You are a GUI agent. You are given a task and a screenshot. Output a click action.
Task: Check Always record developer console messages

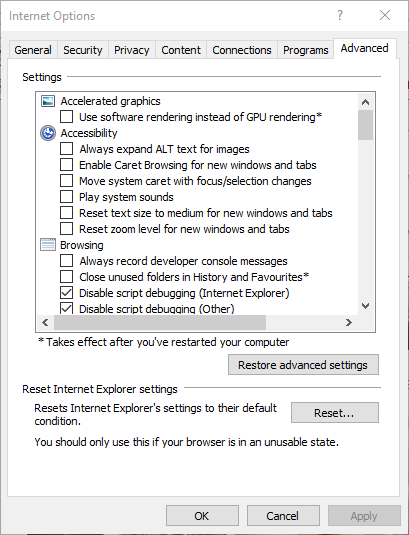67,261
